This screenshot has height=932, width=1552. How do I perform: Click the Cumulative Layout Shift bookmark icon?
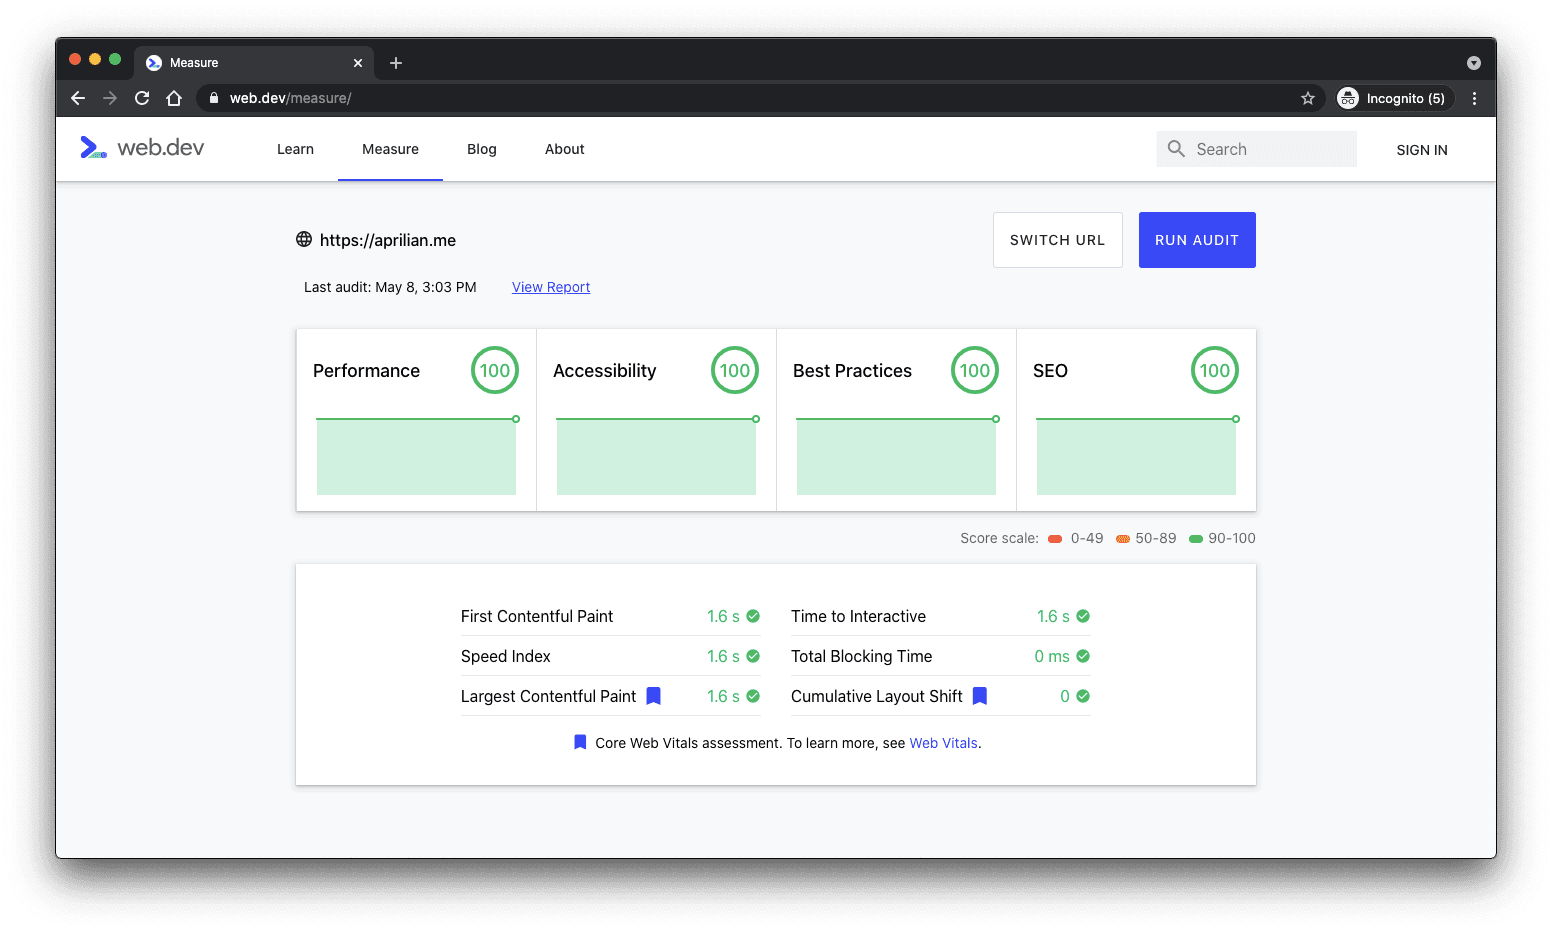coord(980,696)
